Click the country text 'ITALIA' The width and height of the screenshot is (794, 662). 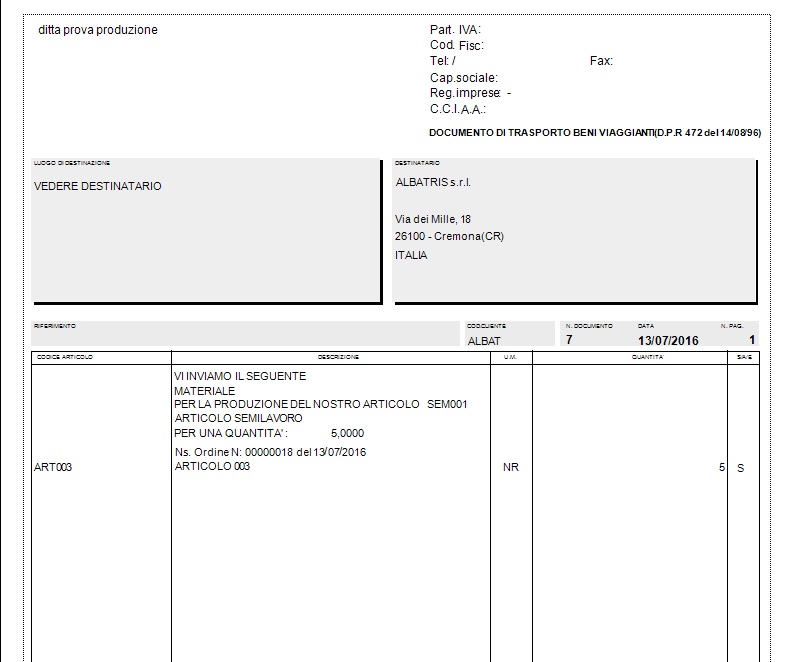tap(411, 255)
